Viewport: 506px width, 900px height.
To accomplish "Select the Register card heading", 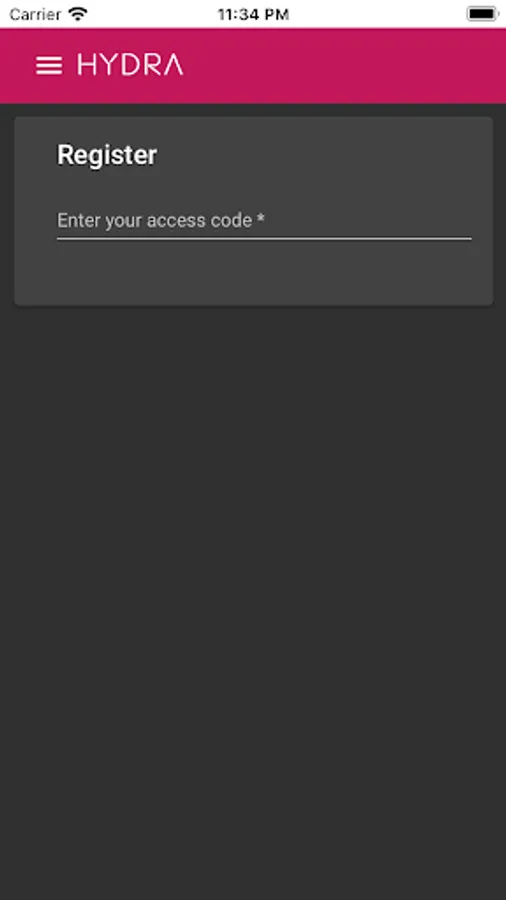I will pyautogui.click(x=107, y=155).
